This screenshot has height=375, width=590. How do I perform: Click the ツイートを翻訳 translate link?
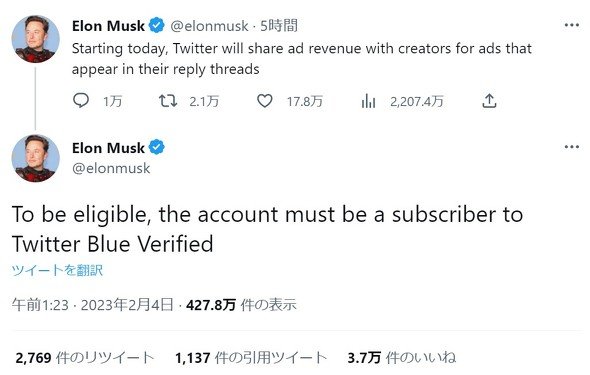[x=57, y=270]
